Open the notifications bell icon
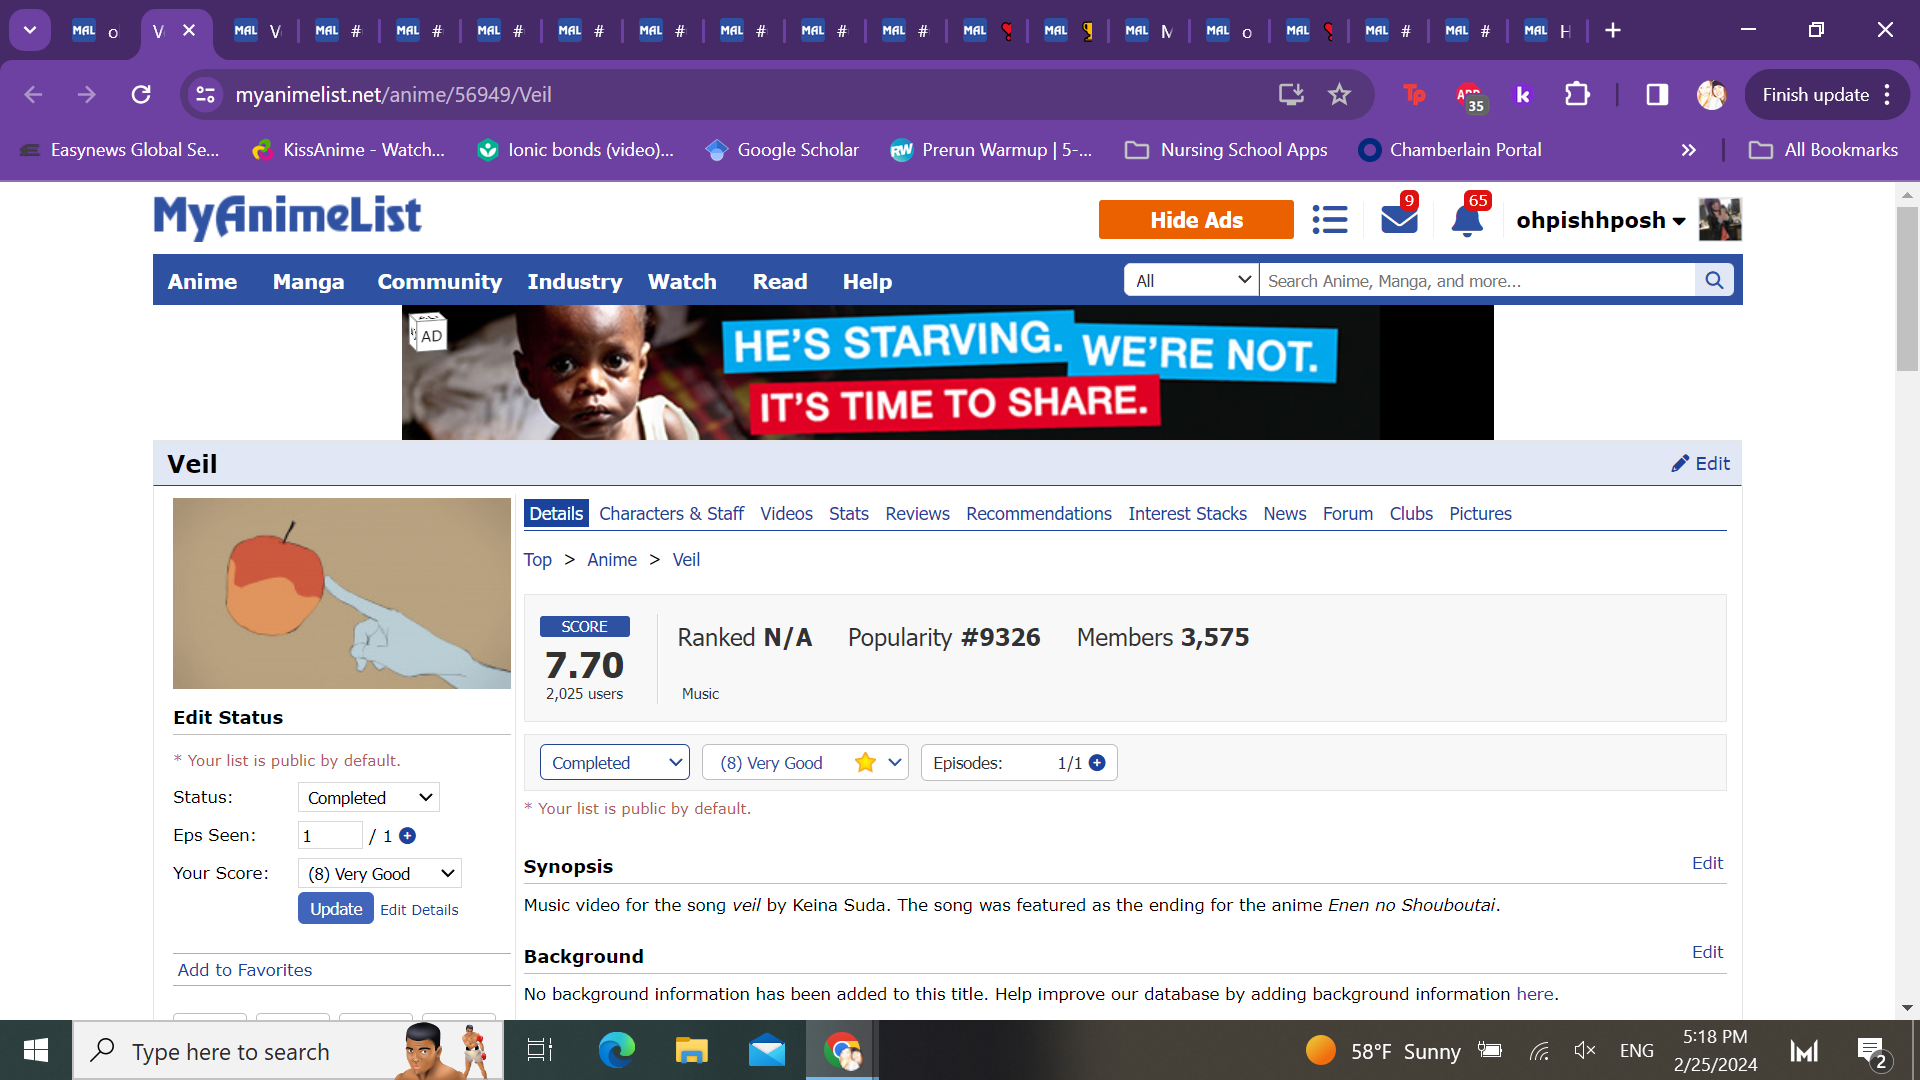This screenshot has height=1080, width=1920. coord(1467,220)
